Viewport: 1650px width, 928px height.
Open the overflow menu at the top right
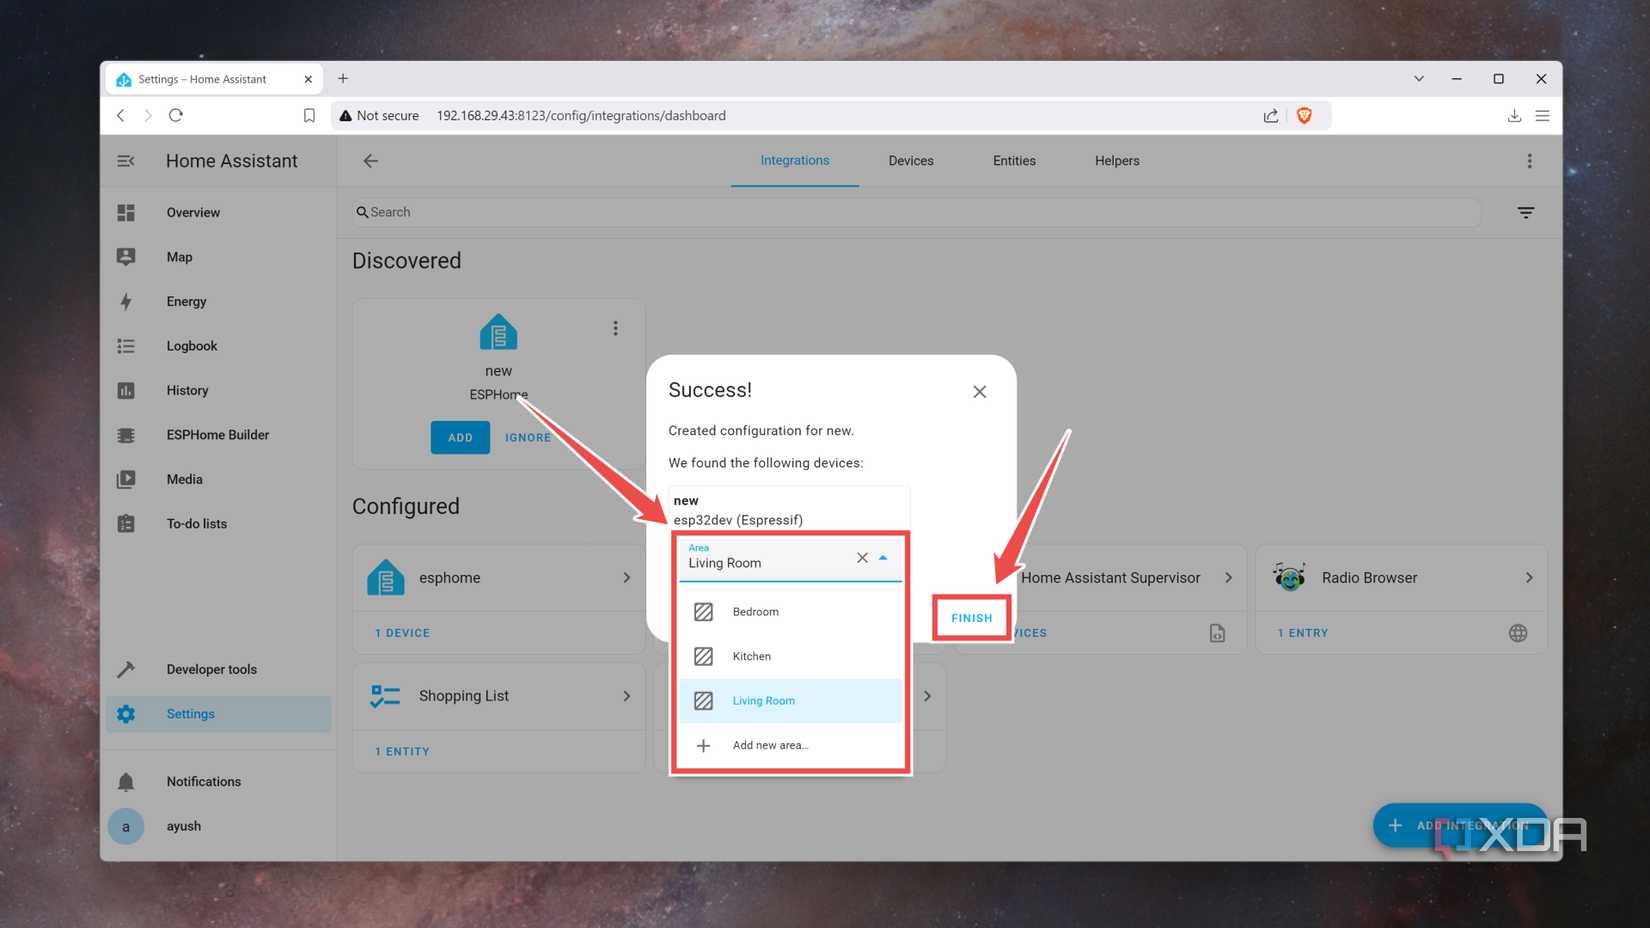click(x=1529, y=160)
